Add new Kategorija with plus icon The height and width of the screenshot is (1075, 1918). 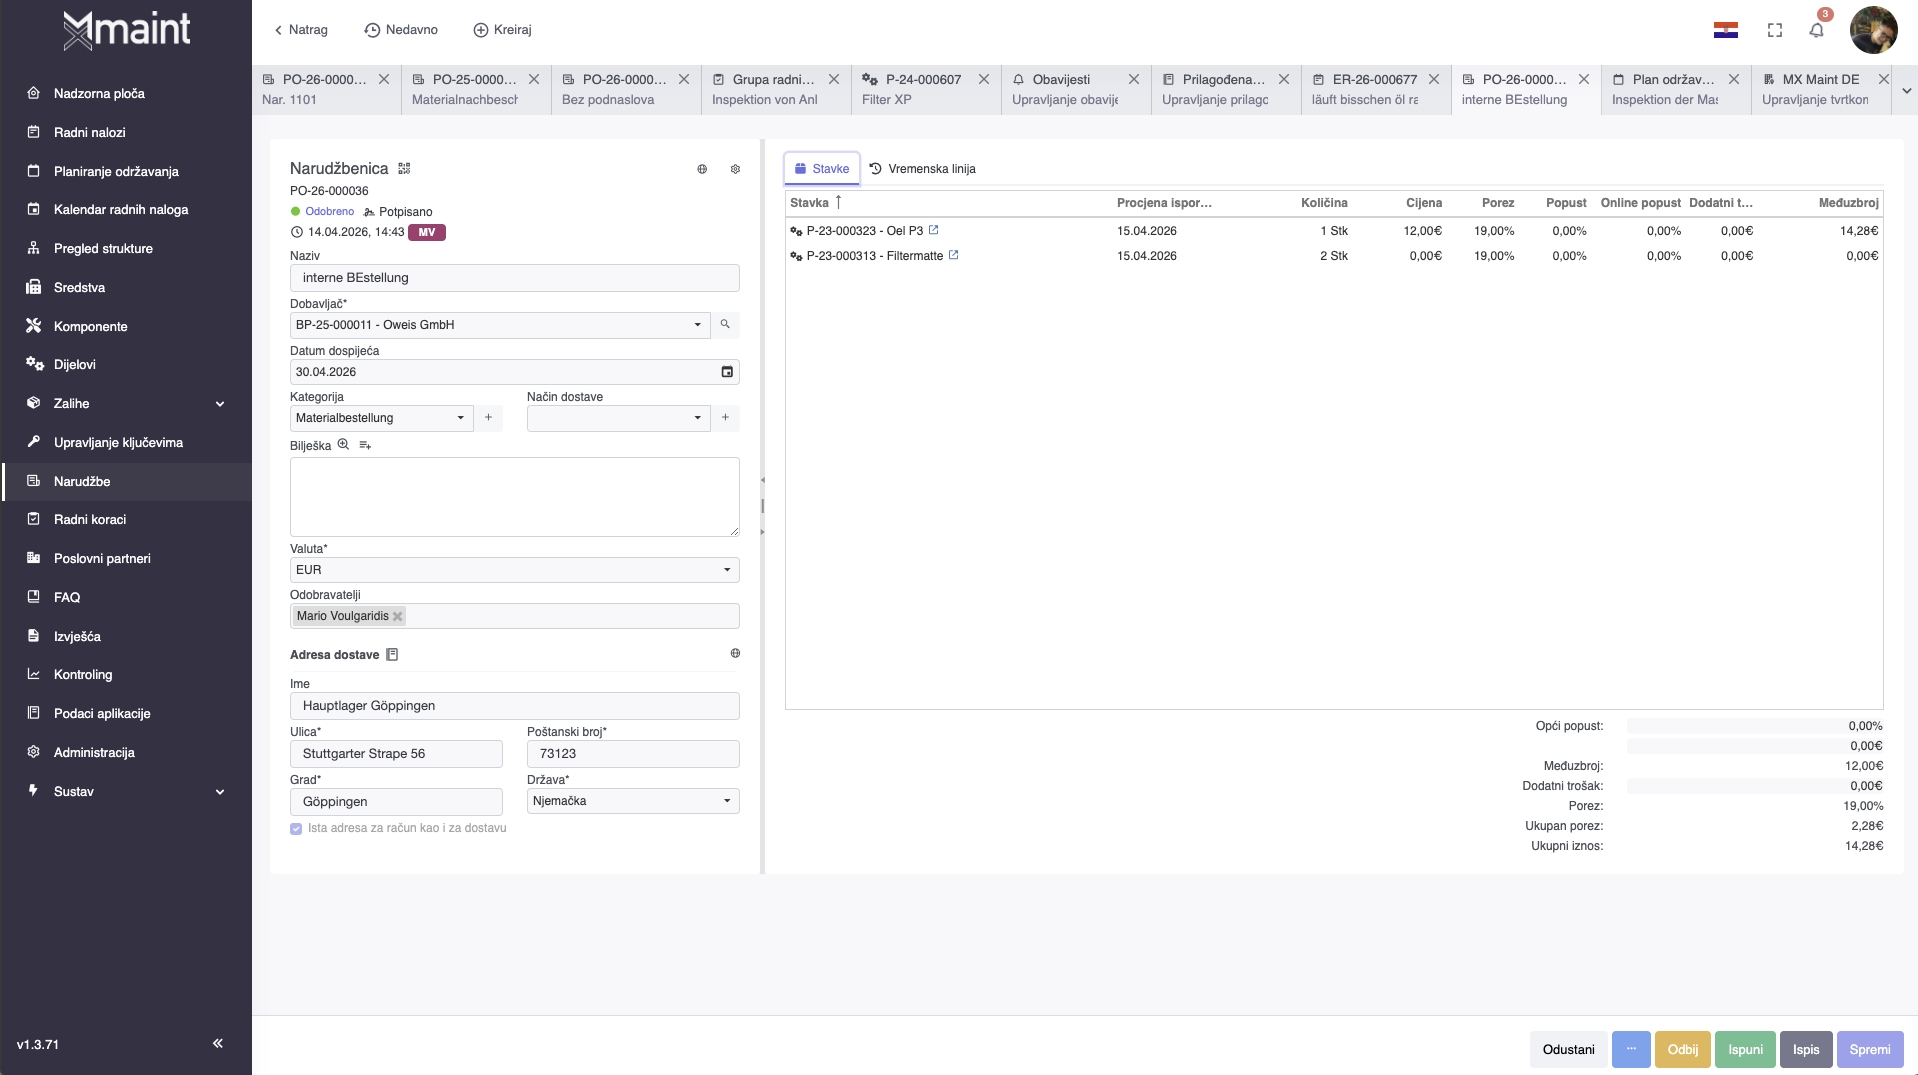click(x=488, y=417)
